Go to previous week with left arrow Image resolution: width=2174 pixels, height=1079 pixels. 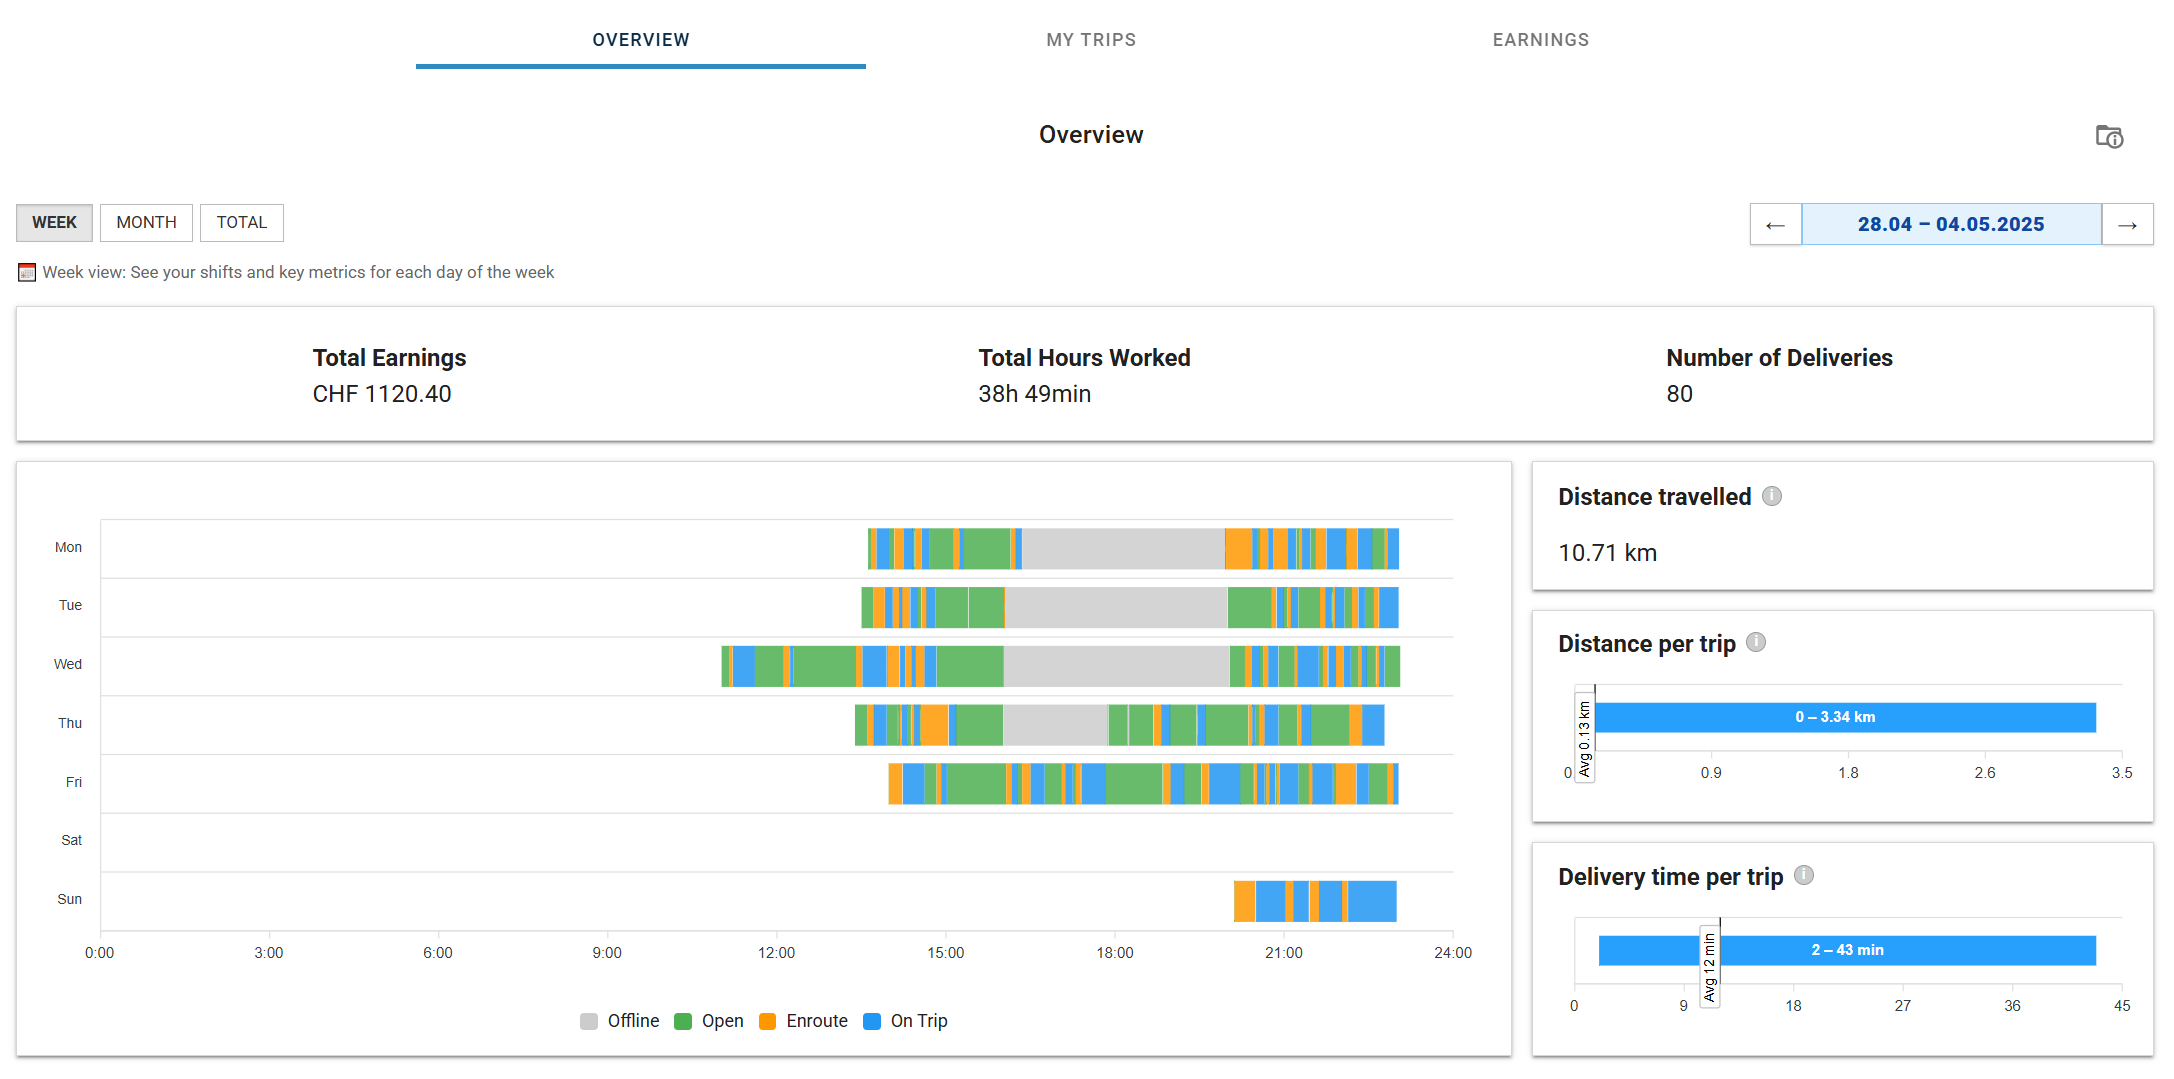pyautogui.click(x=1776, y=224)
